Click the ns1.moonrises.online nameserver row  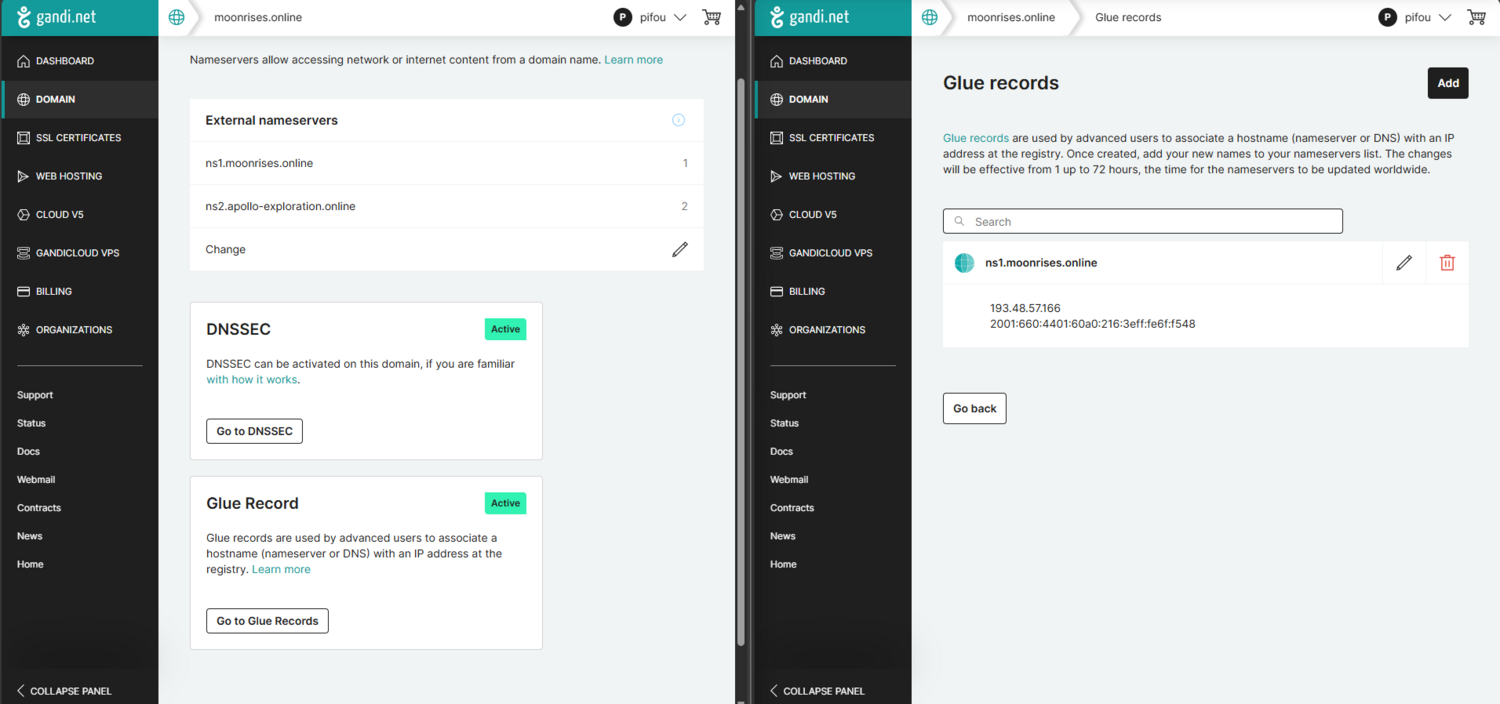point(447,163)
